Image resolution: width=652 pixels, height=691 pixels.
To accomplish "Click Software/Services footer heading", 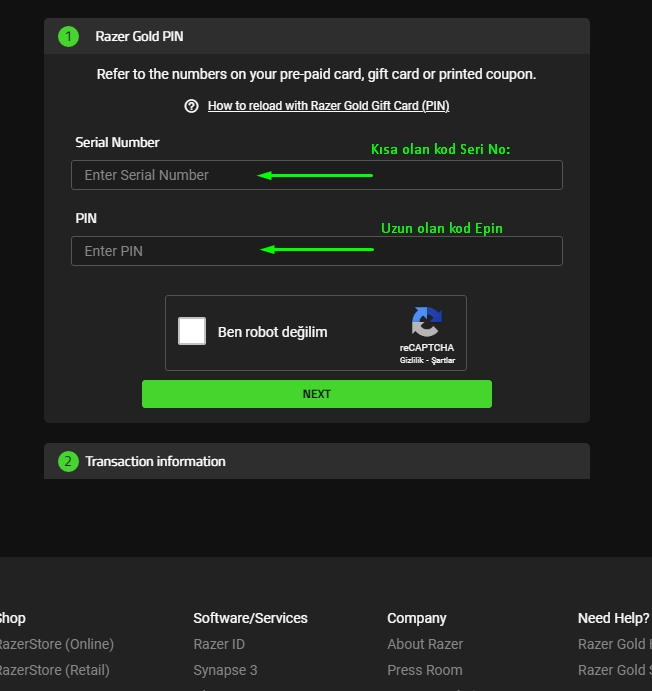I will click(x=250, y=618).
